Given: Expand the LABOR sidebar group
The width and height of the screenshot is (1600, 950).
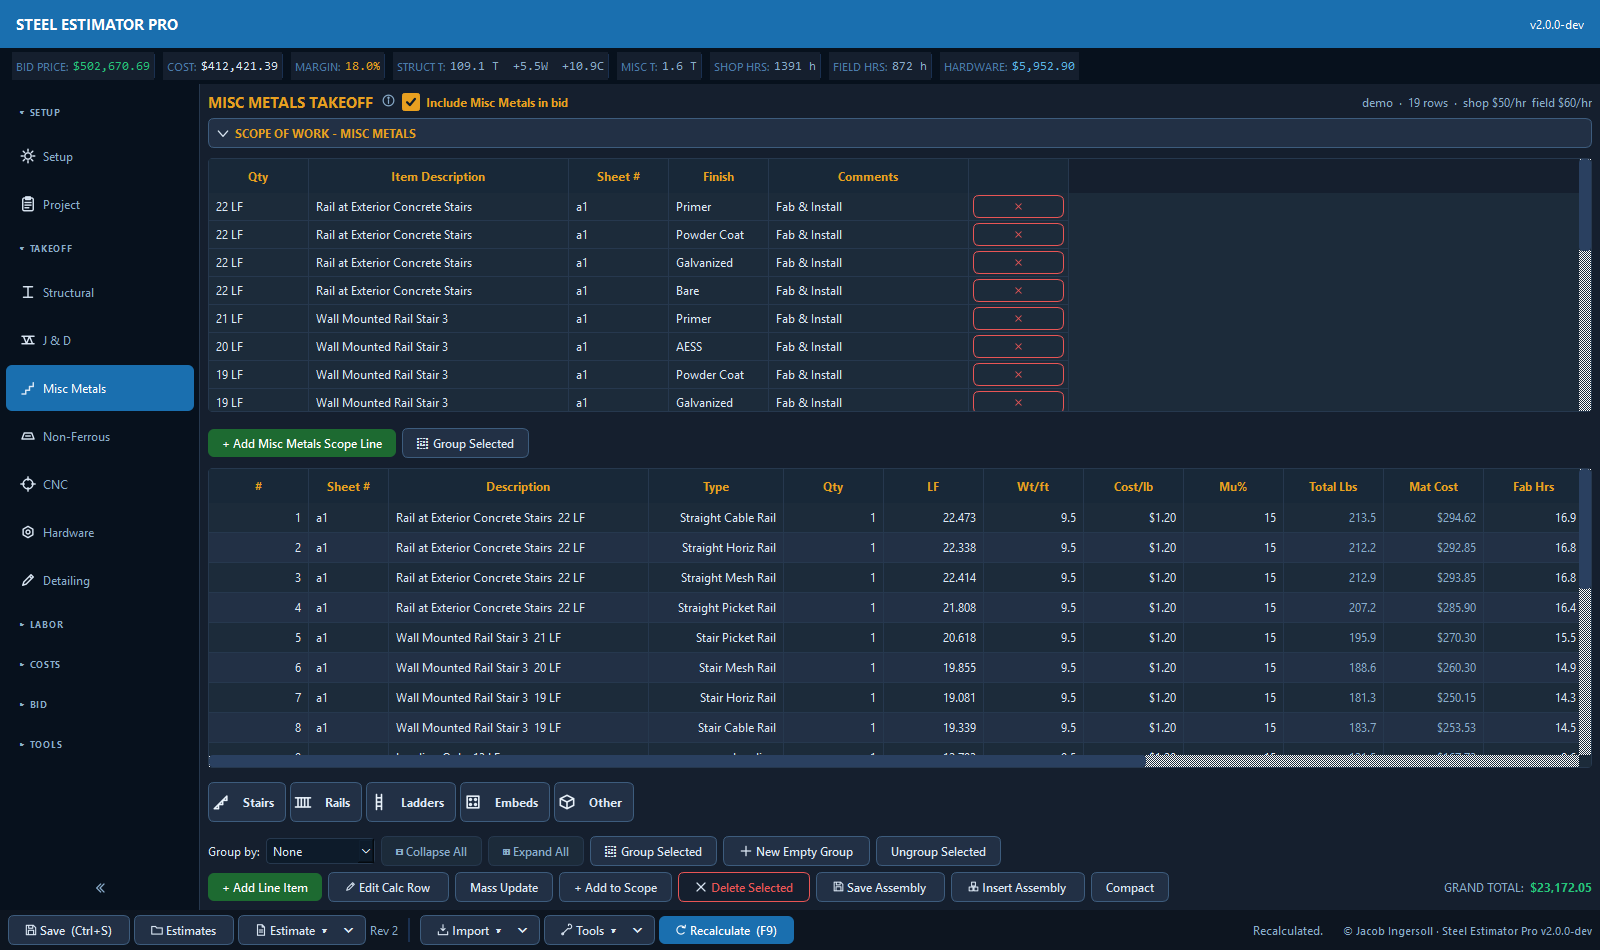Looking at the screenshot, I should point(41,624).
